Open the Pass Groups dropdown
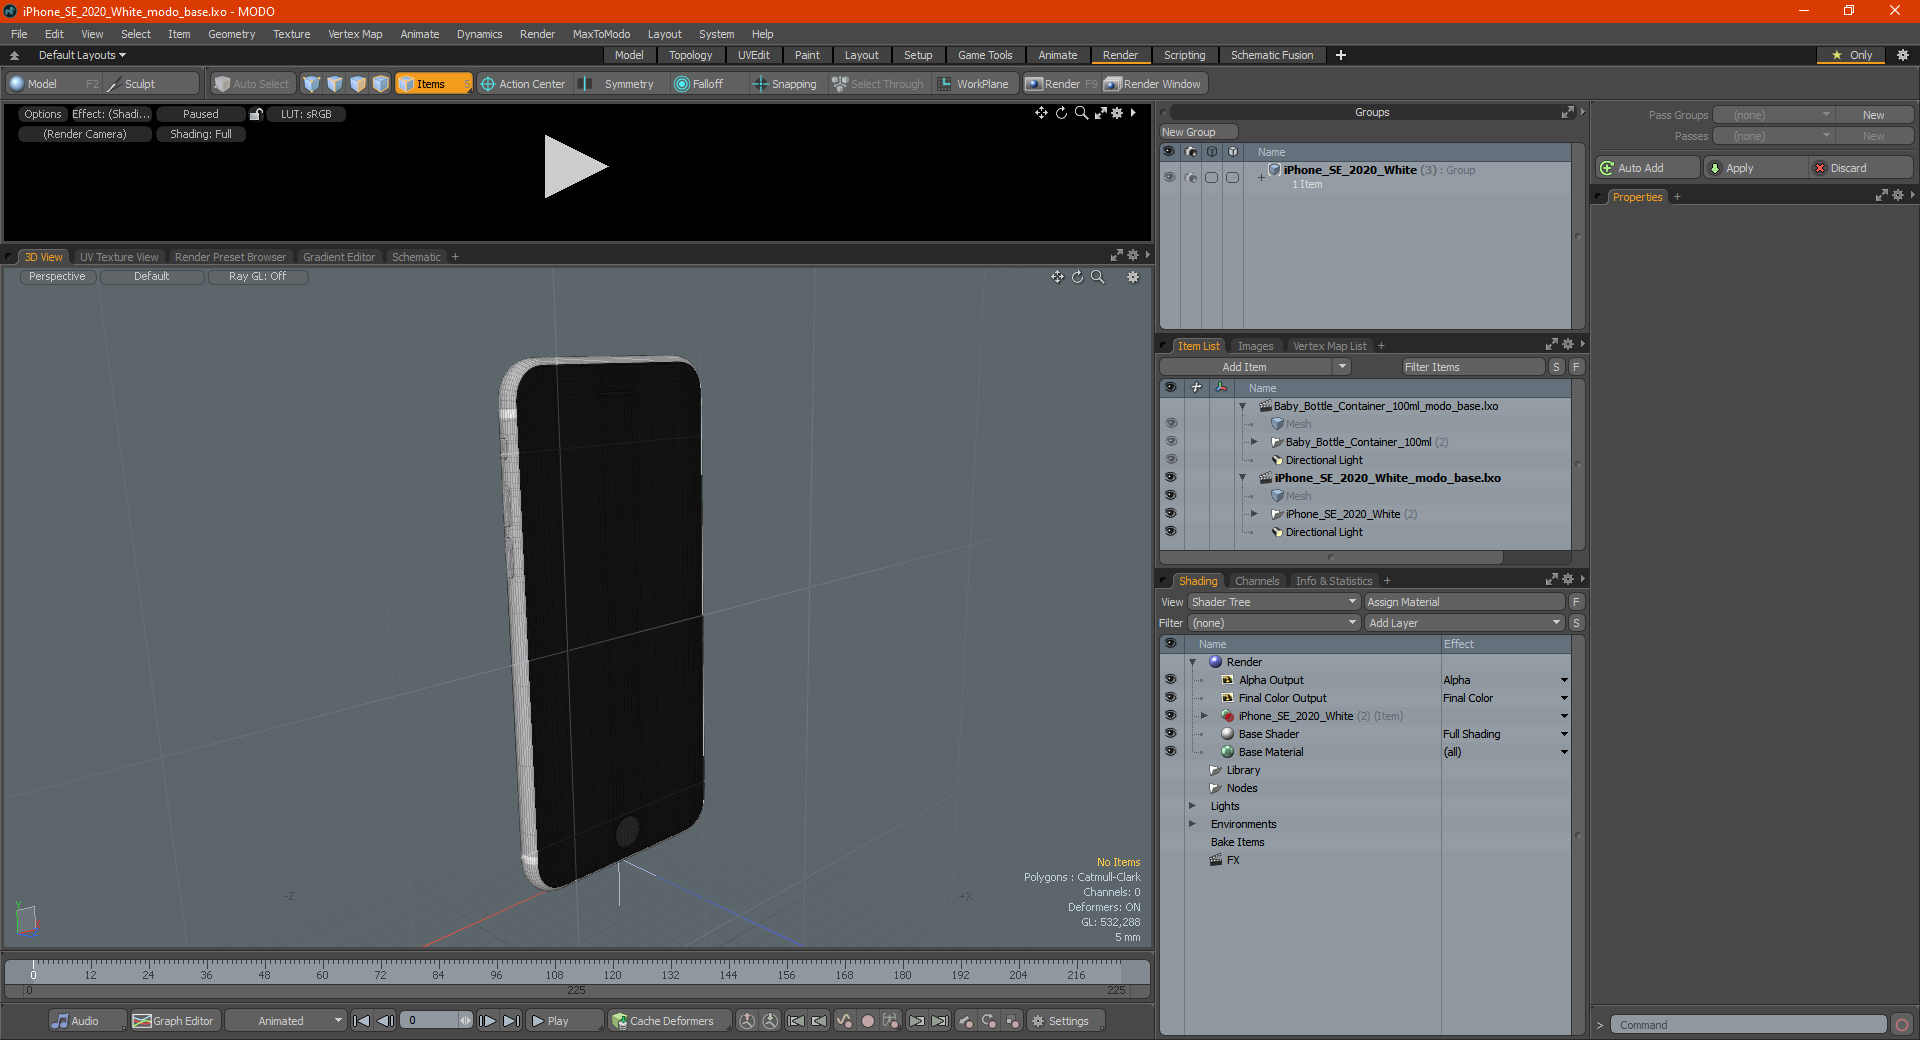 [1773, 115]
